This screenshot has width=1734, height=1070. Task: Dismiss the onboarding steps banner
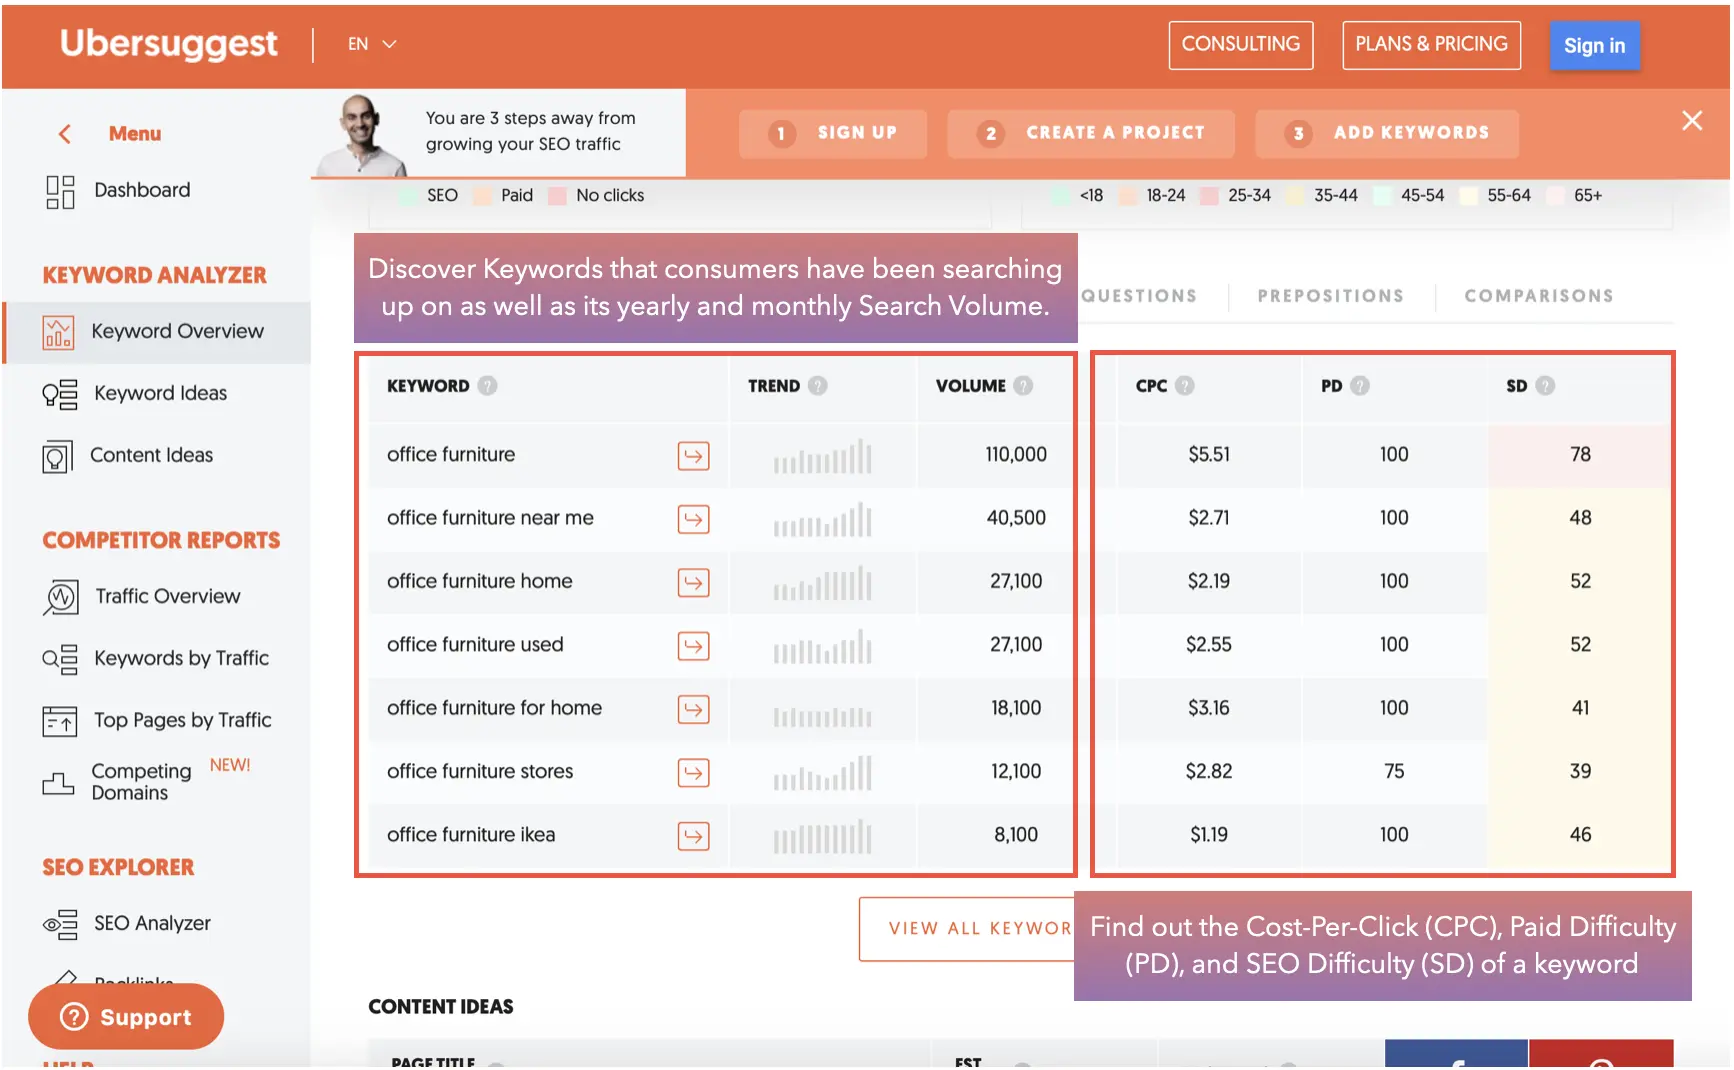click(1691, 121)
